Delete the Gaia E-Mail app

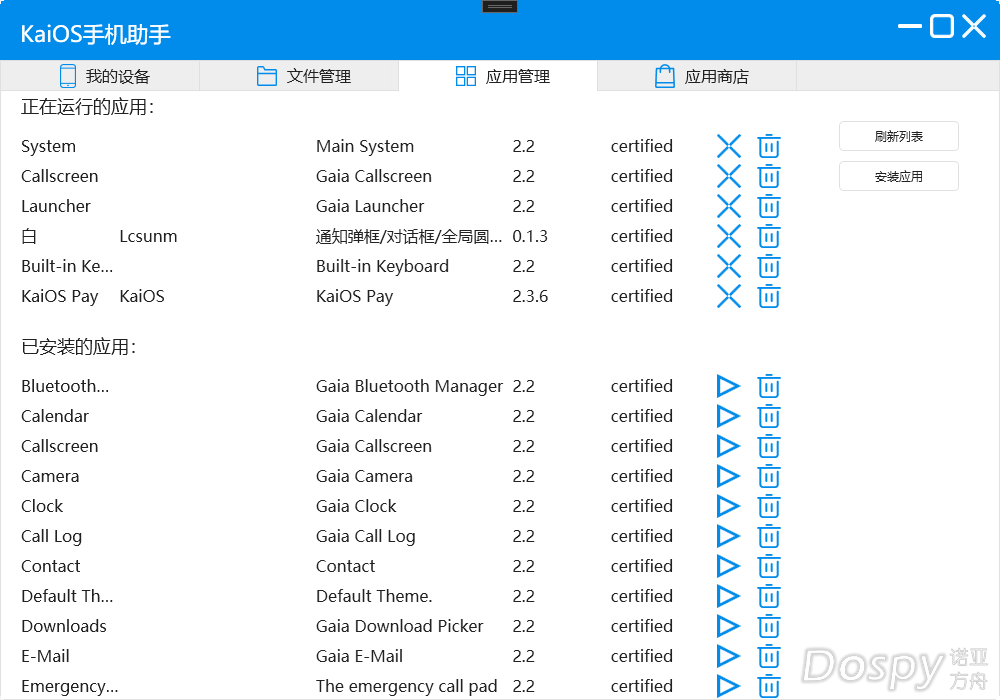(769, 656)
